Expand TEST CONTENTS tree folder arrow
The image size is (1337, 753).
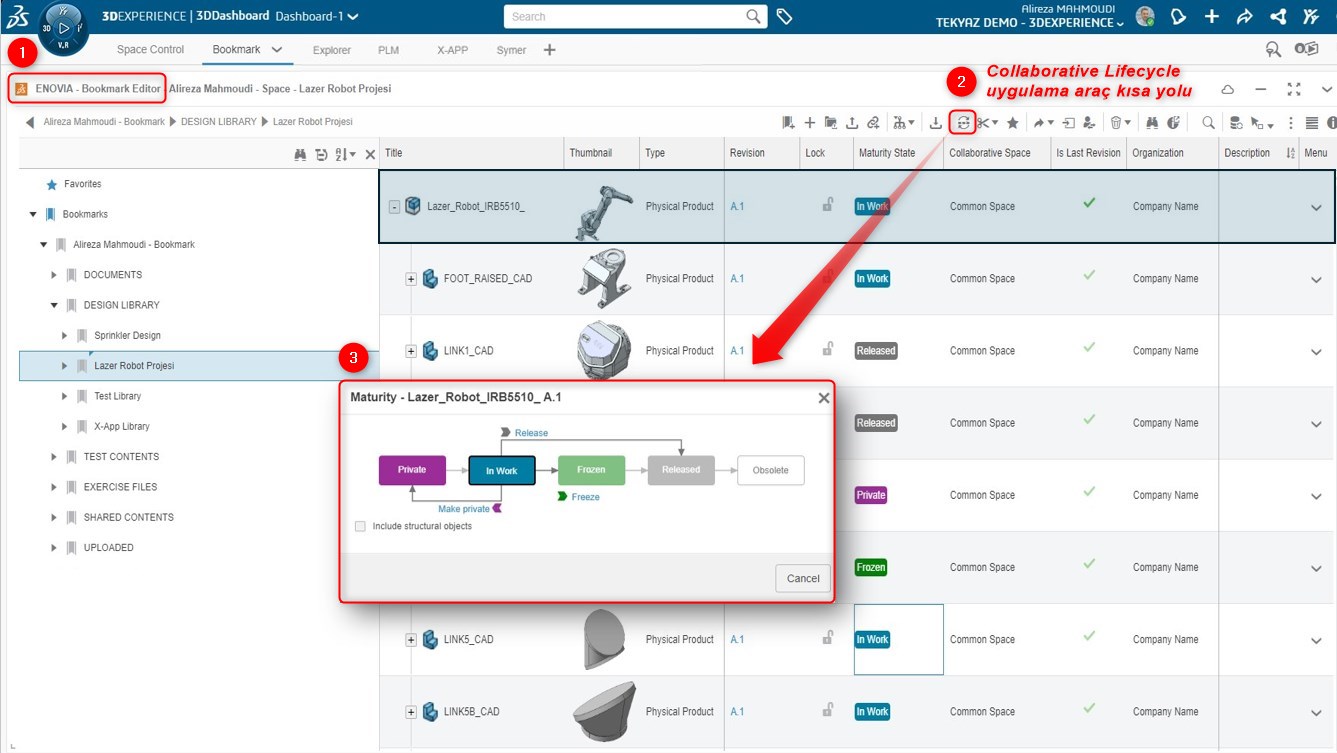54,457
